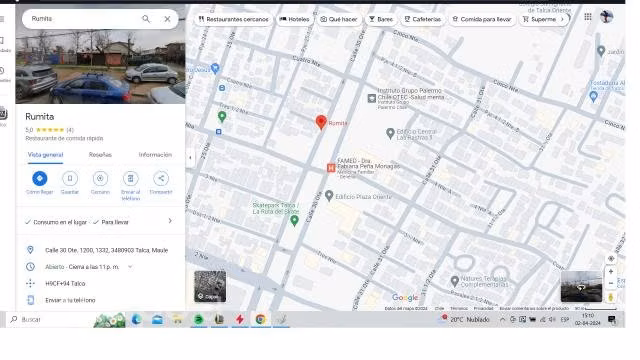Expand opening hours dropdown arrow
The image size is (640, 360).
point(130,267)
